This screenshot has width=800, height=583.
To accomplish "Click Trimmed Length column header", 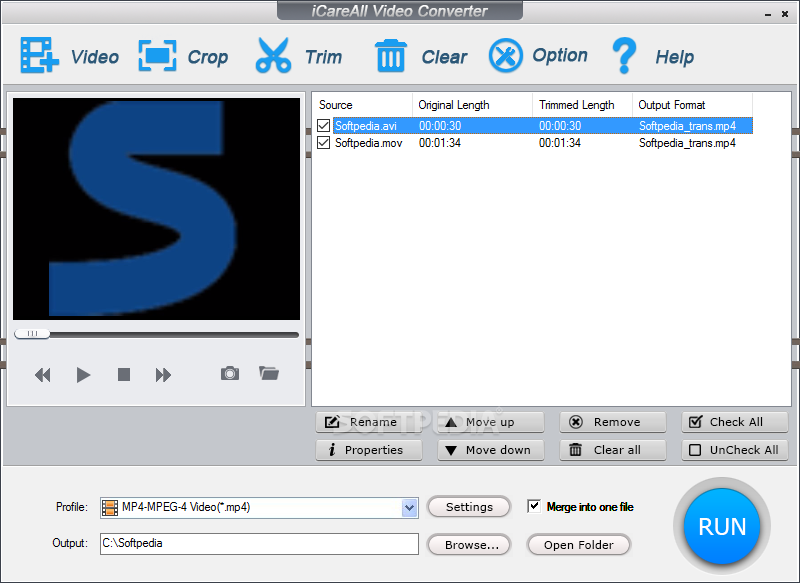I will pos(583,105).
